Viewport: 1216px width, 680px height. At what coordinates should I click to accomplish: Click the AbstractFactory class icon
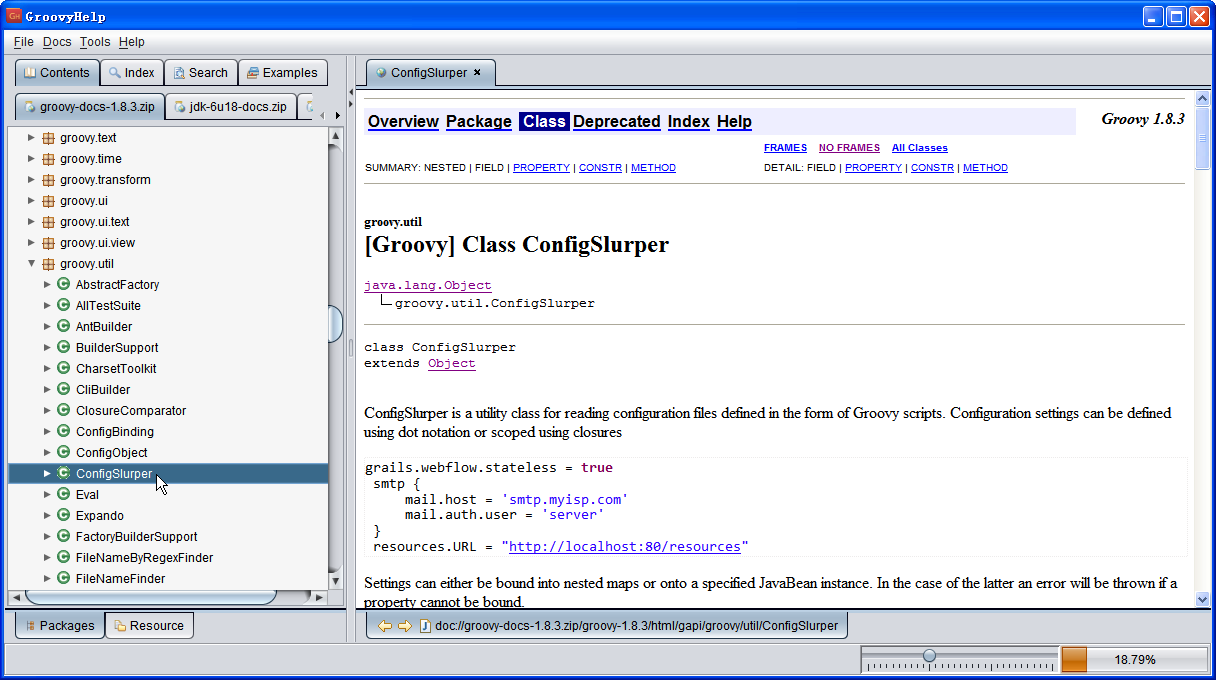(64, 285)
